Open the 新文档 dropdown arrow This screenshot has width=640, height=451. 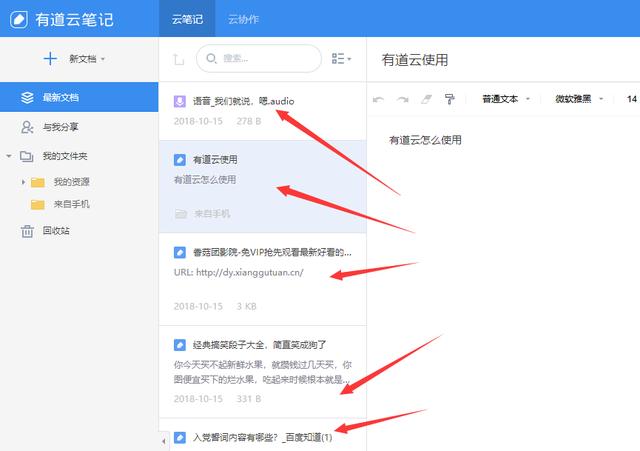(103, 59)
